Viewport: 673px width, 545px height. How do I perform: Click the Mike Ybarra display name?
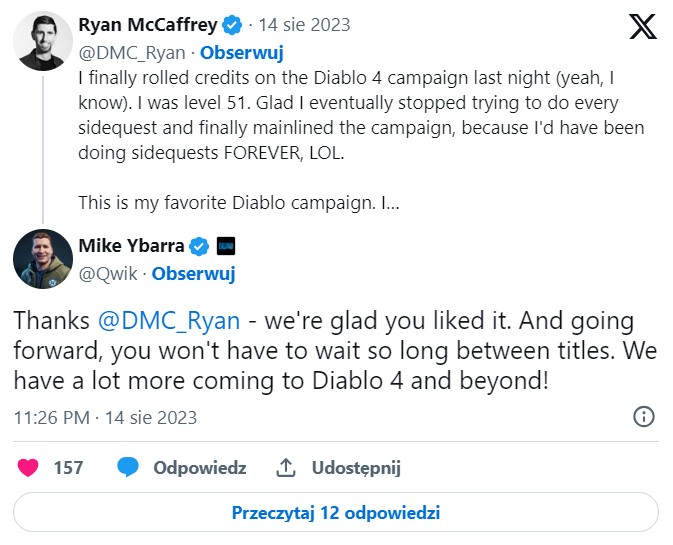point(132,247)
